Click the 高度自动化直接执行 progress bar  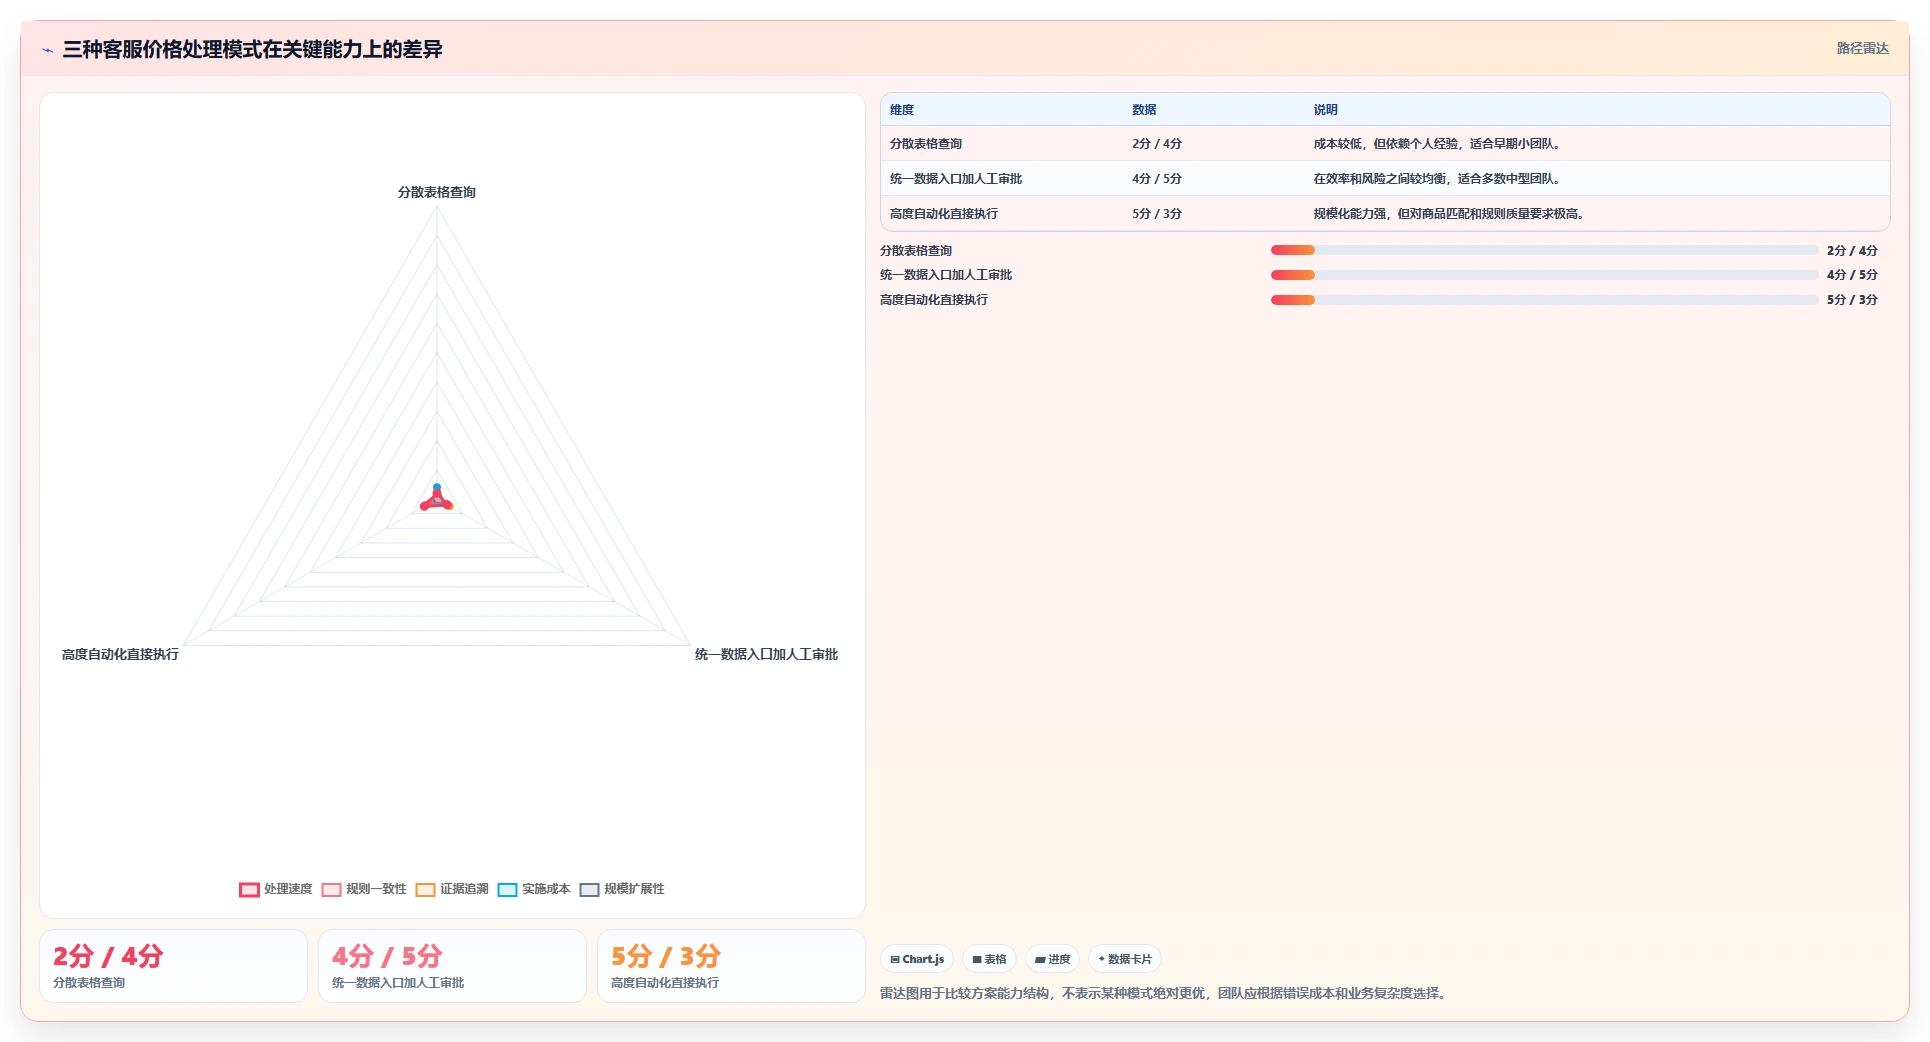(x=1544, y=300)
